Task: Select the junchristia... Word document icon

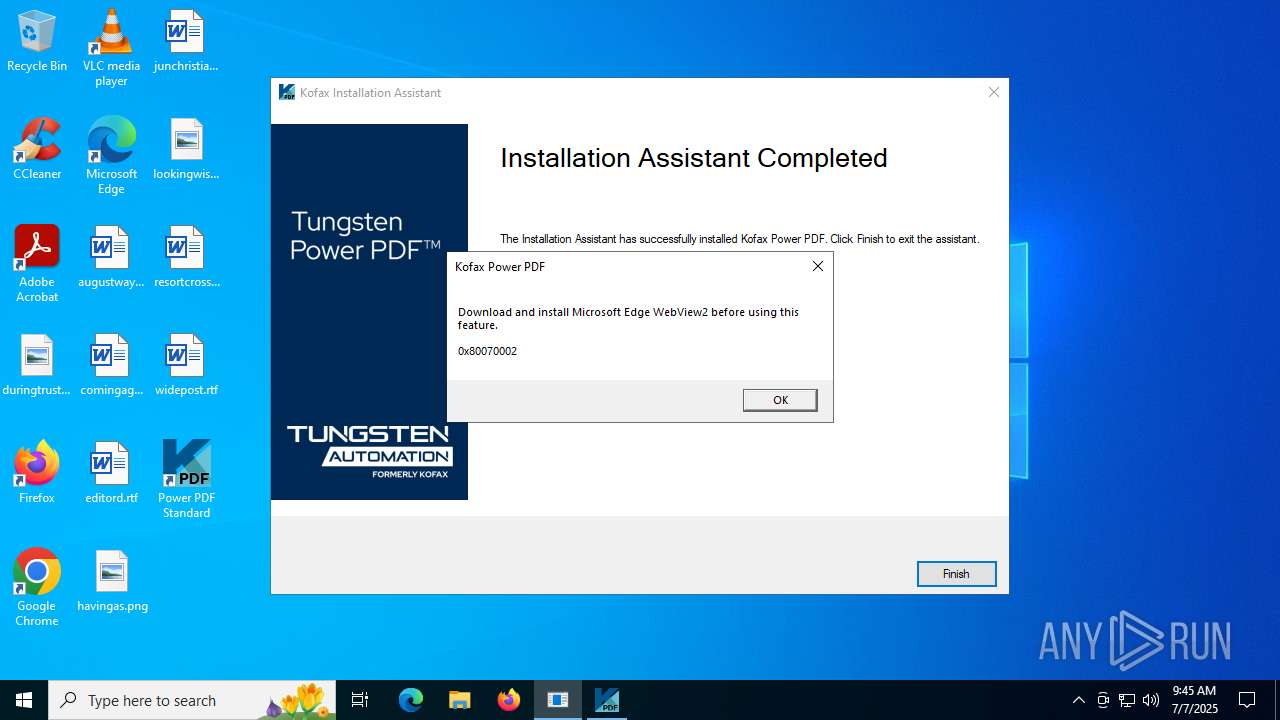Action: tap(186, 42)
